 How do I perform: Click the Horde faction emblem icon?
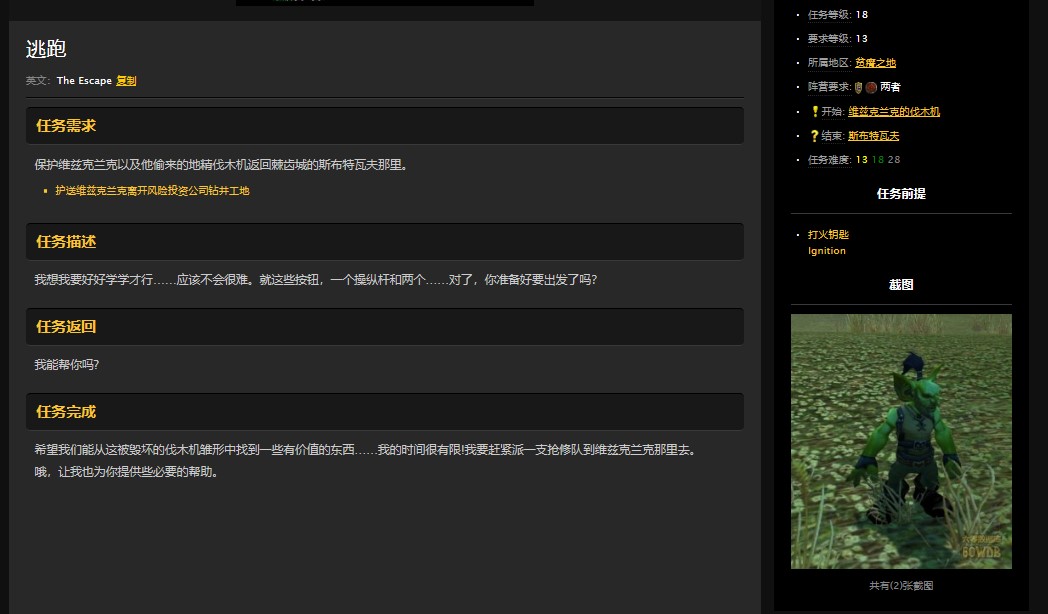(x=871, y=87)
